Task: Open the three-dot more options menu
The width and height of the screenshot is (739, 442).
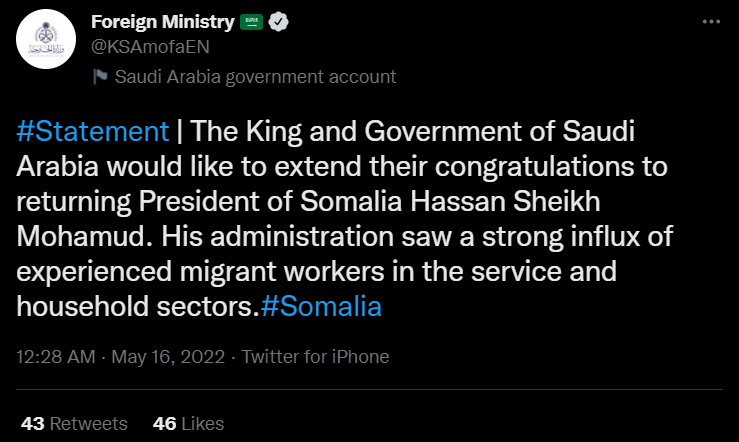Action: (711, 22)
